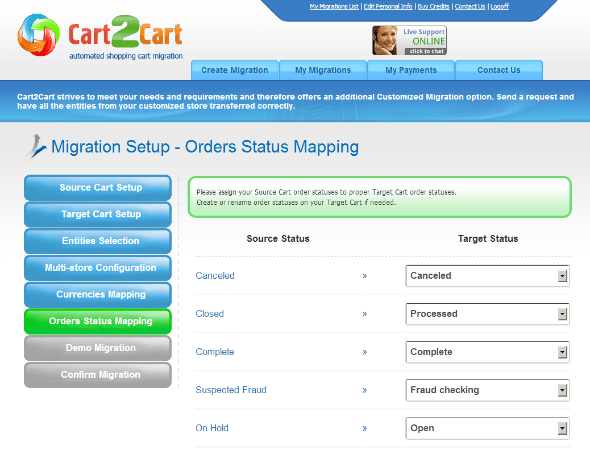
Task: Switch to Contact Us tab
Action: [x=499, y=70]
